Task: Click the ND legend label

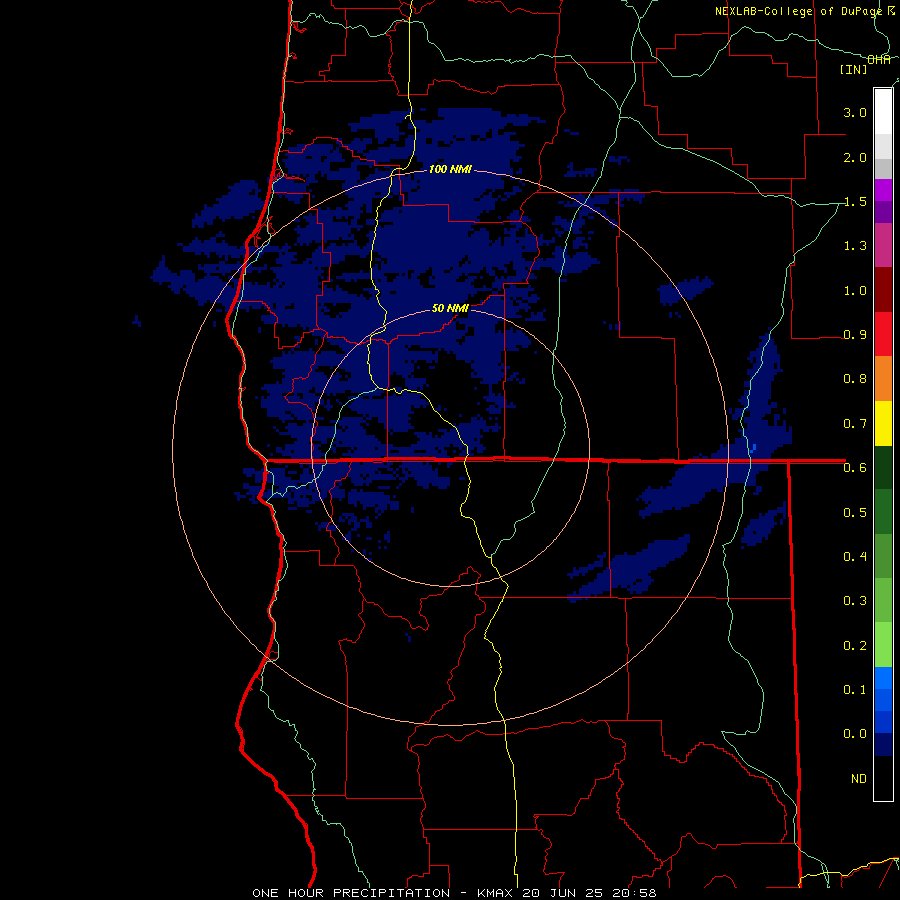Action: (x=859, y=778)
